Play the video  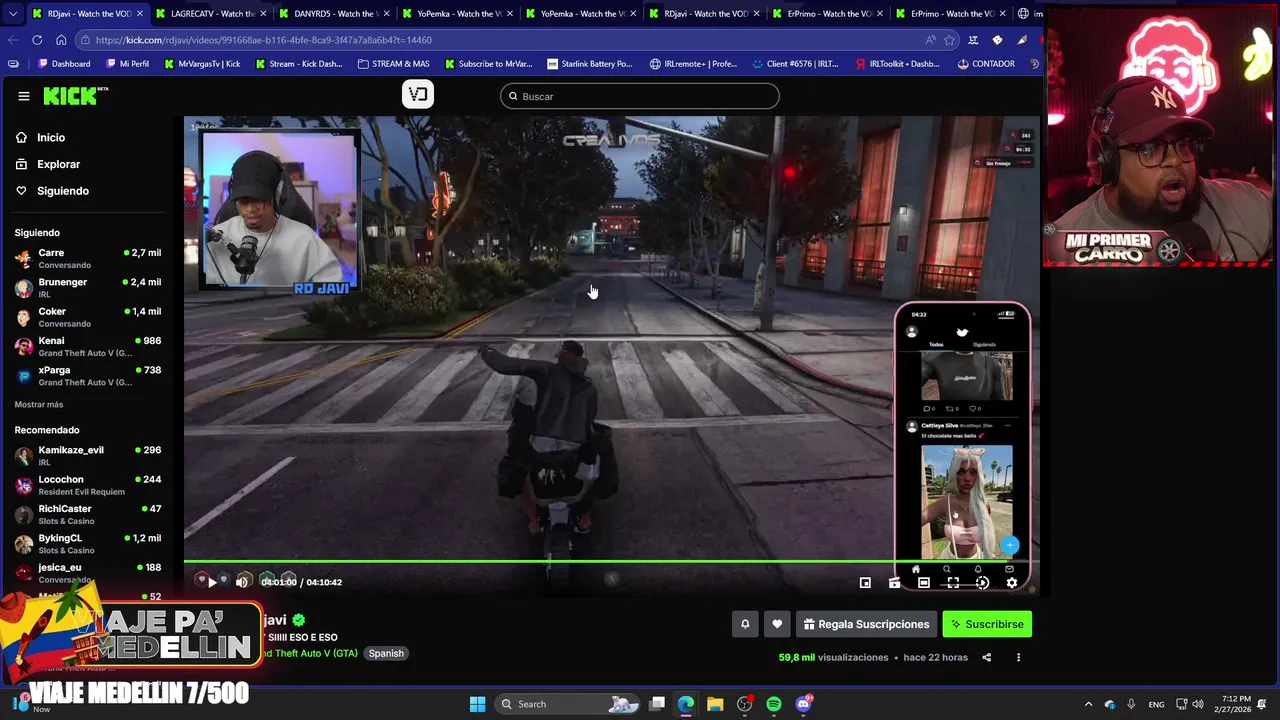coord(212,582)
